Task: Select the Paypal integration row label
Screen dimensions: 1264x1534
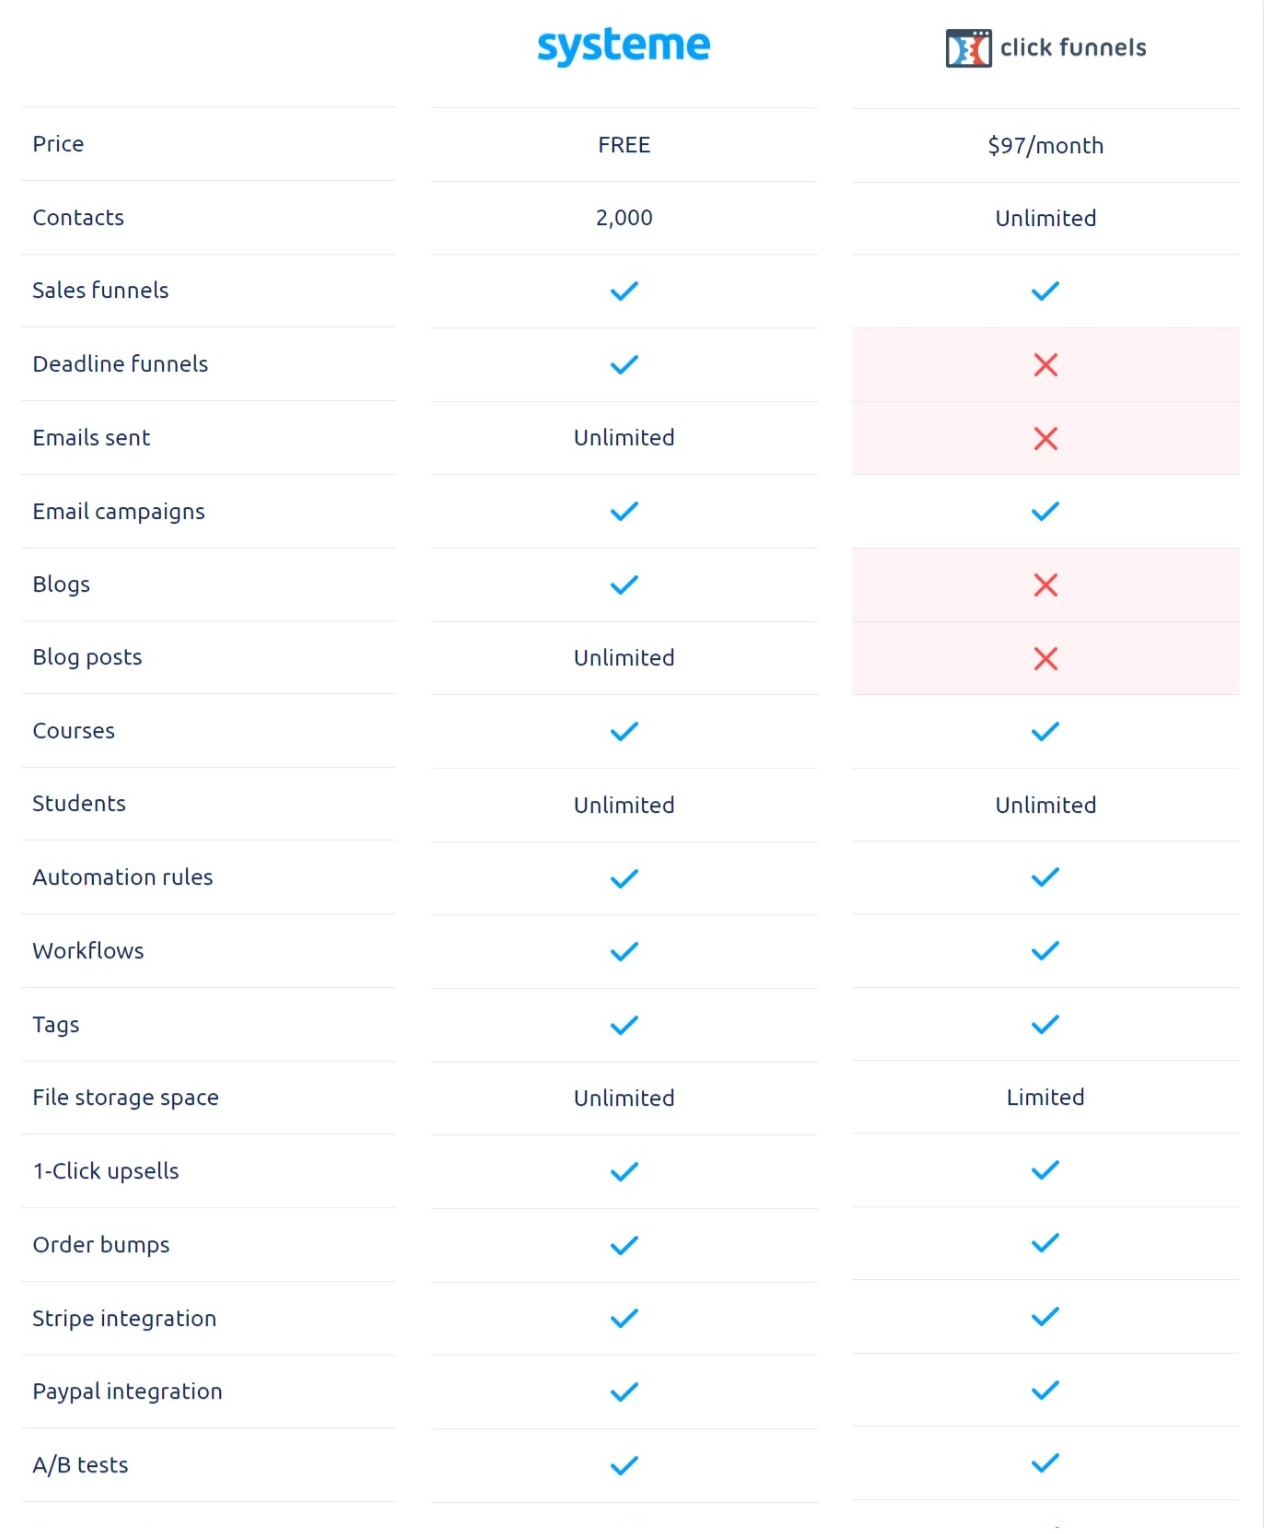Action: [x=127, y=1391]
